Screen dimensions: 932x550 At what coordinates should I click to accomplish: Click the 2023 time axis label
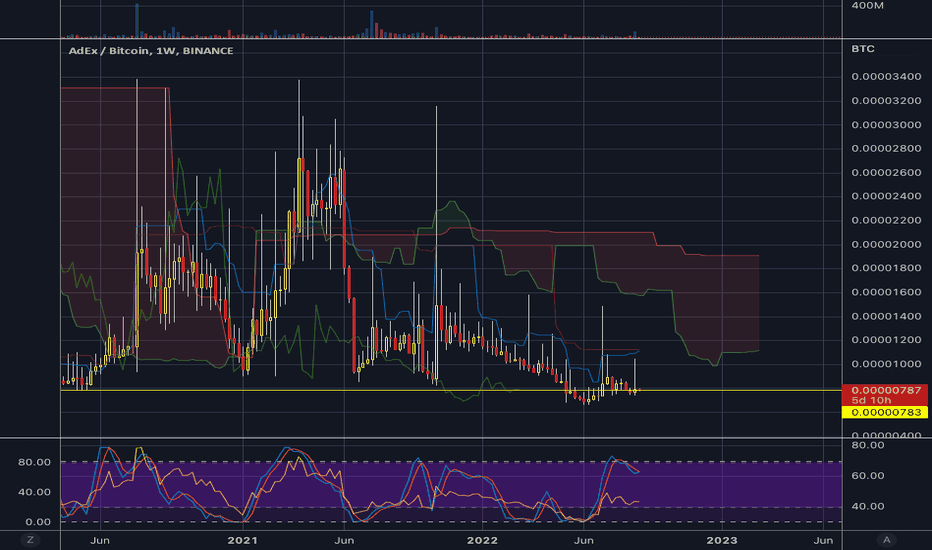click(x=722, y=540)
